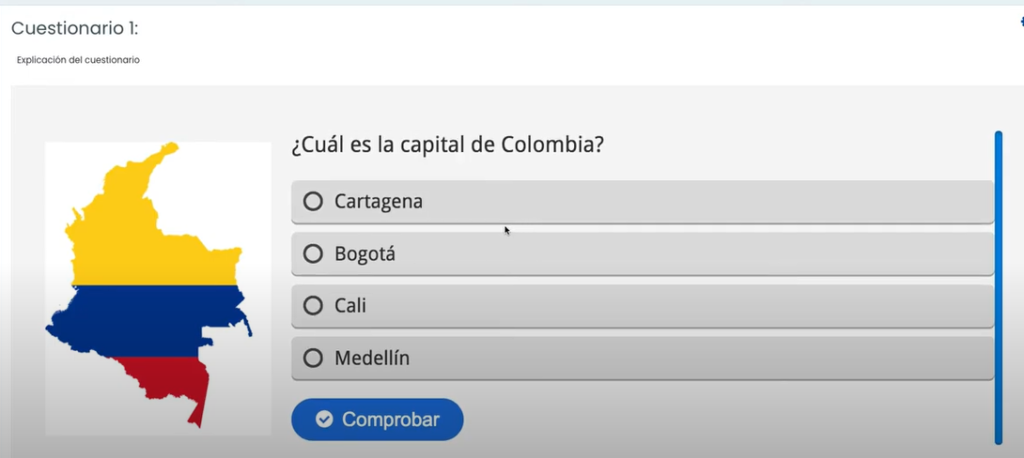Click the "Cartagena" answer label
The width and height of the screenshot is (1024, 458).
[378, 202]
